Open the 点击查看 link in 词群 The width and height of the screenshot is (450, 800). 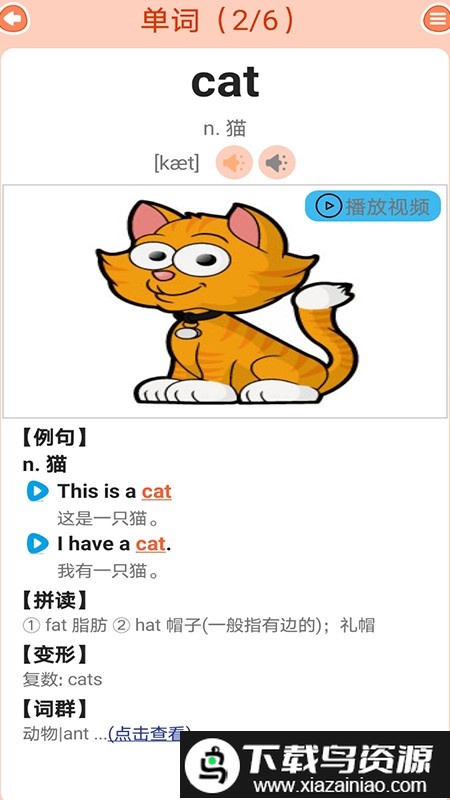tap(149, 734)
